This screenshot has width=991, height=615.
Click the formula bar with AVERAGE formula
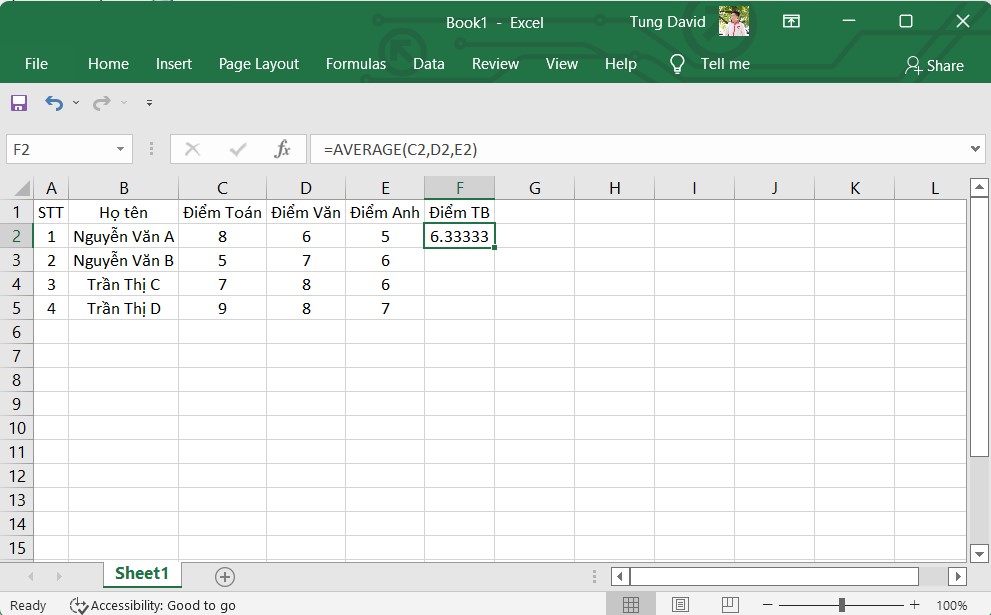point(638,149)
